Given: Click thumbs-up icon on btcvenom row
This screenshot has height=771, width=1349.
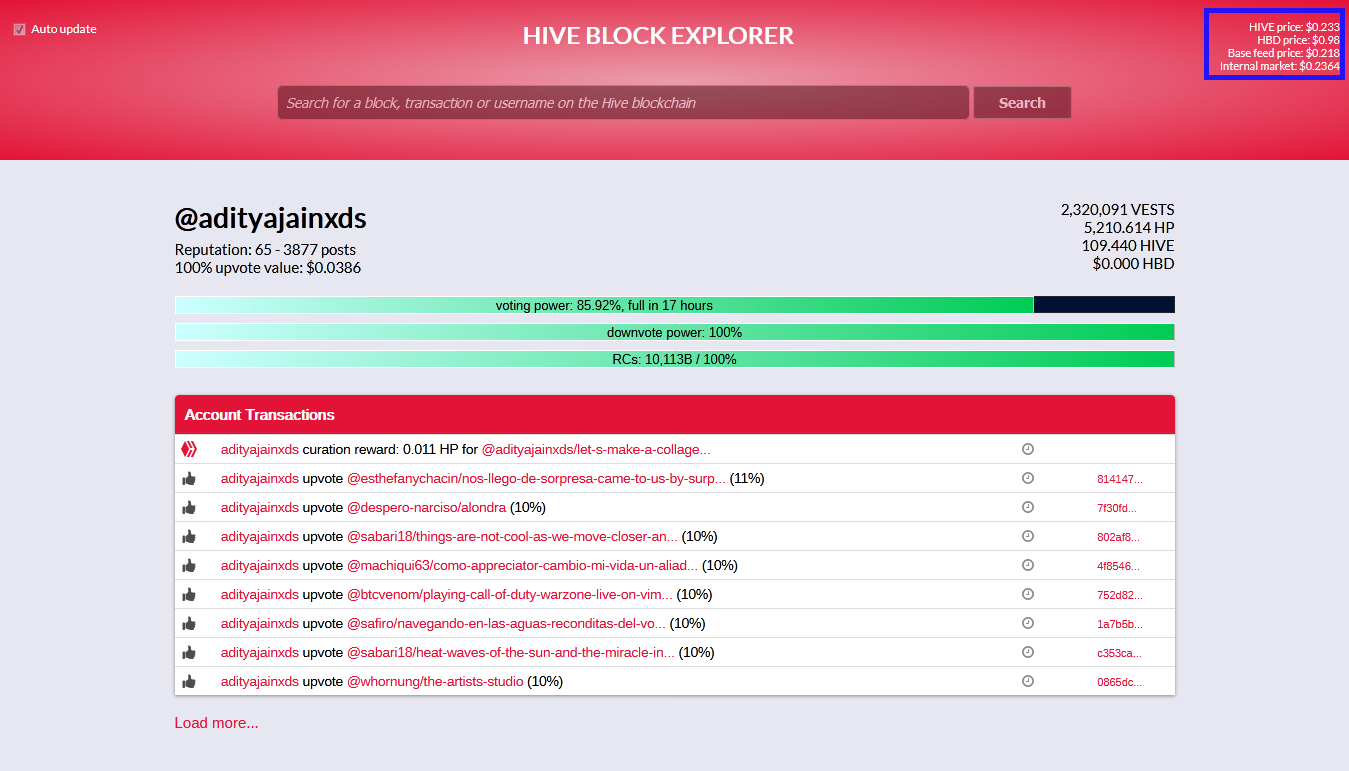Looking at the screenshot, I should coord(189,595).
